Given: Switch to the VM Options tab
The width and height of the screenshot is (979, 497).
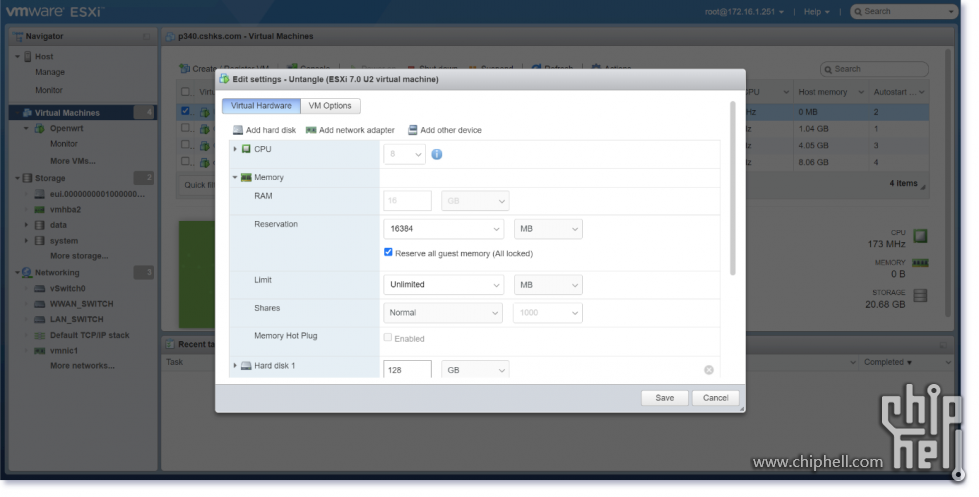Looking at the screenshot, I should [330, 106].
